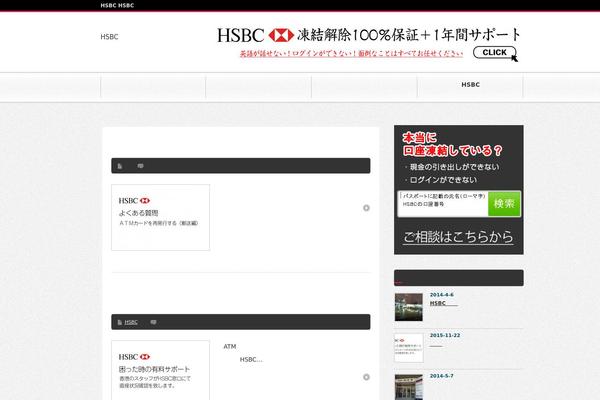Viewport: 600px width, 400px height.
Task: Click the HSBC HSBC text in top black bar
Action: (x=117, y=5)
